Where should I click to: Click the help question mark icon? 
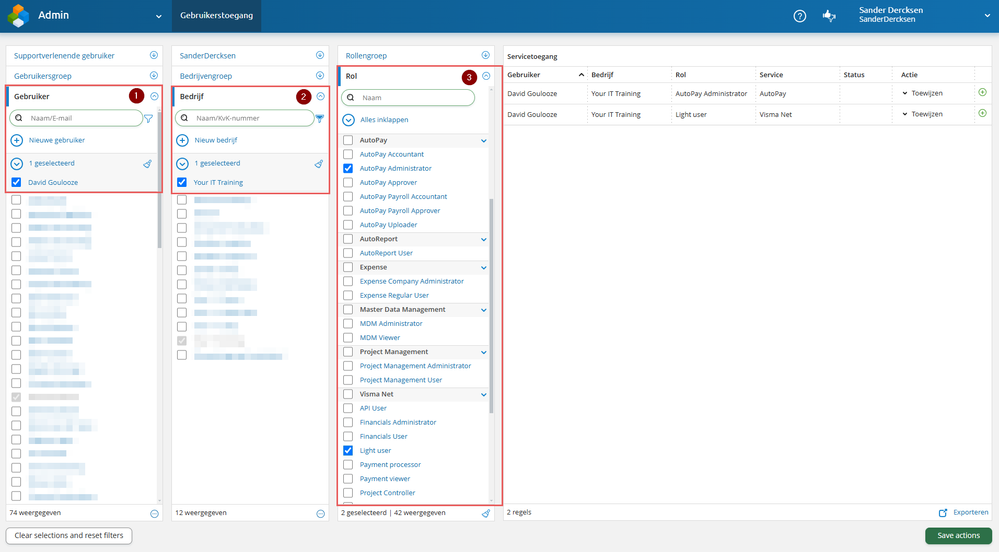point(799,16)
